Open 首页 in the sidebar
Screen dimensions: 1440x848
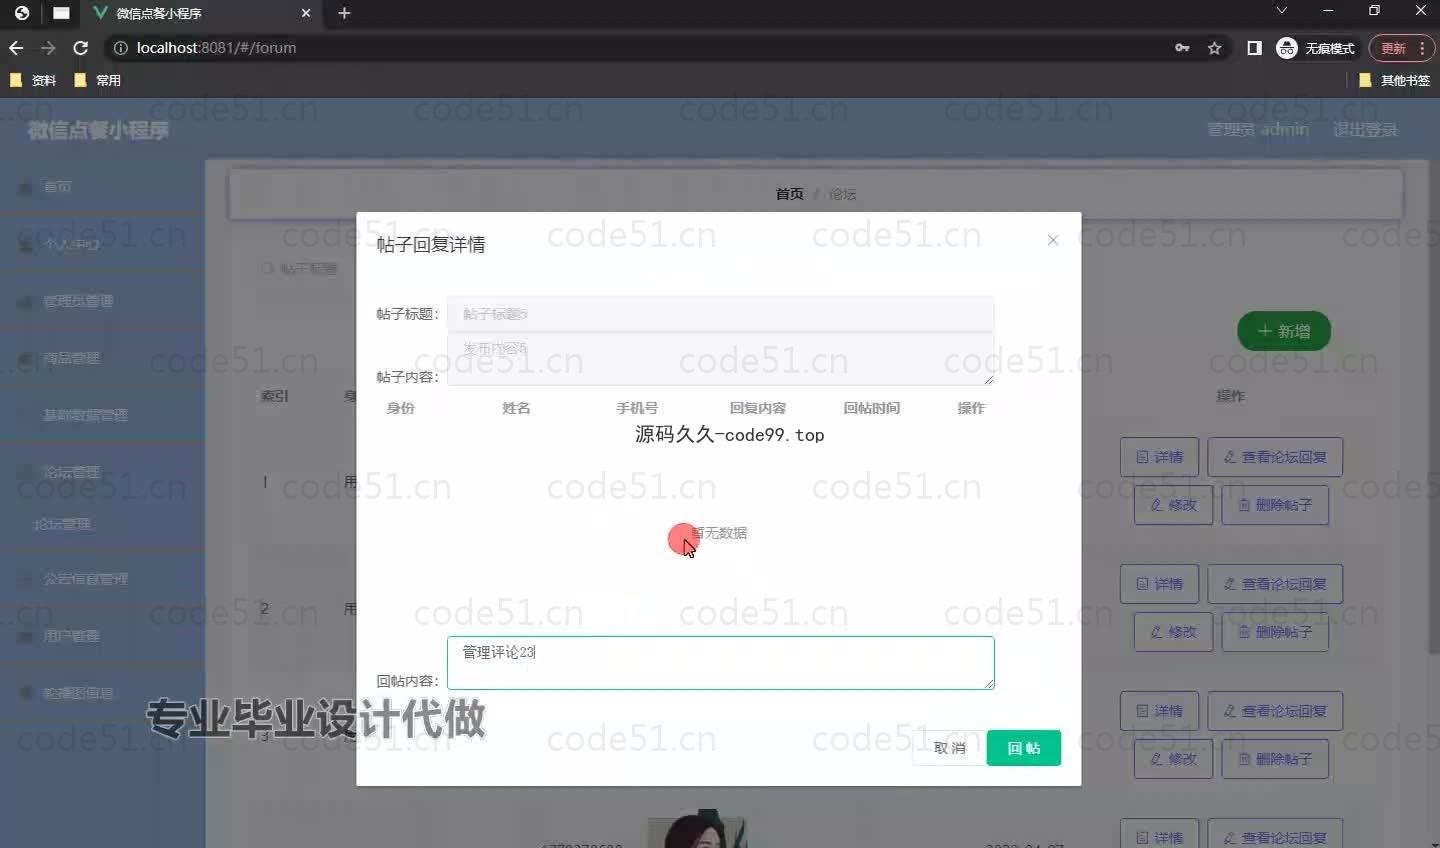coord(100,187)
